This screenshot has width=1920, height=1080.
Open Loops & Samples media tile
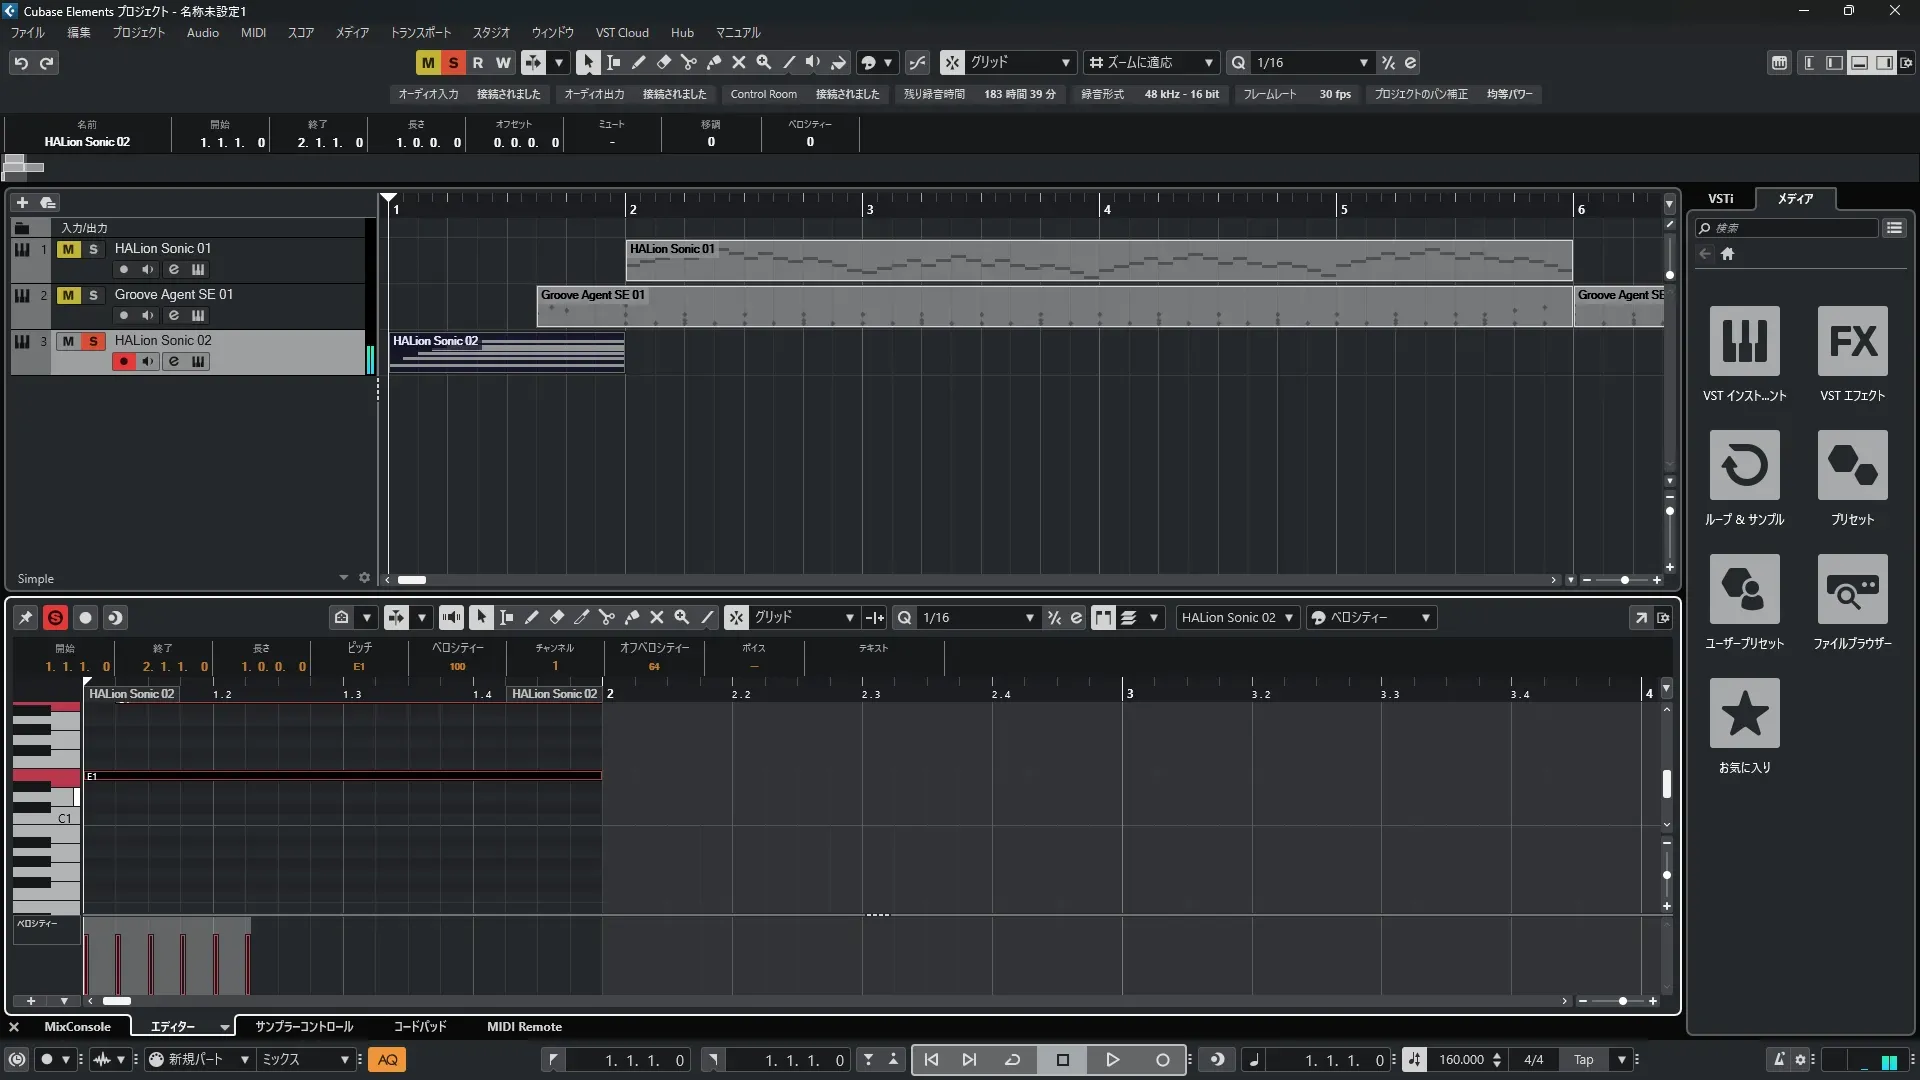click(x=1744, y=465)
